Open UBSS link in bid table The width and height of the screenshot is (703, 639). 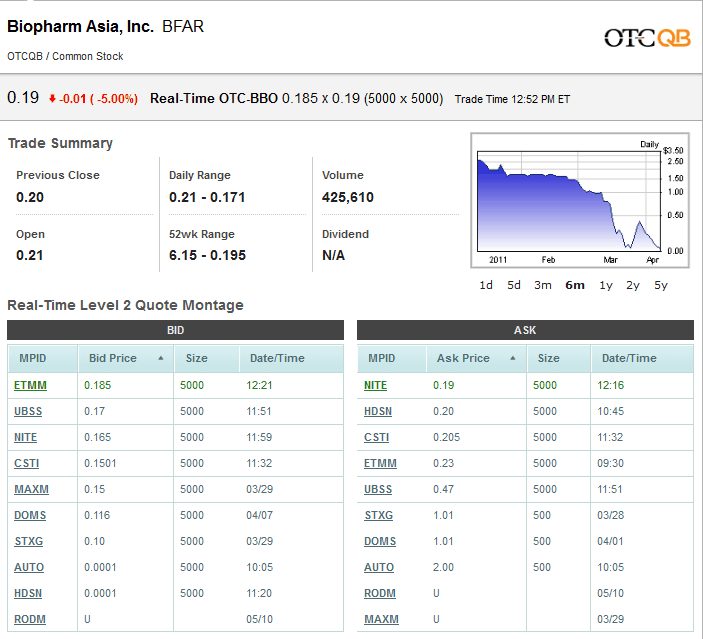tap(29, 411)
